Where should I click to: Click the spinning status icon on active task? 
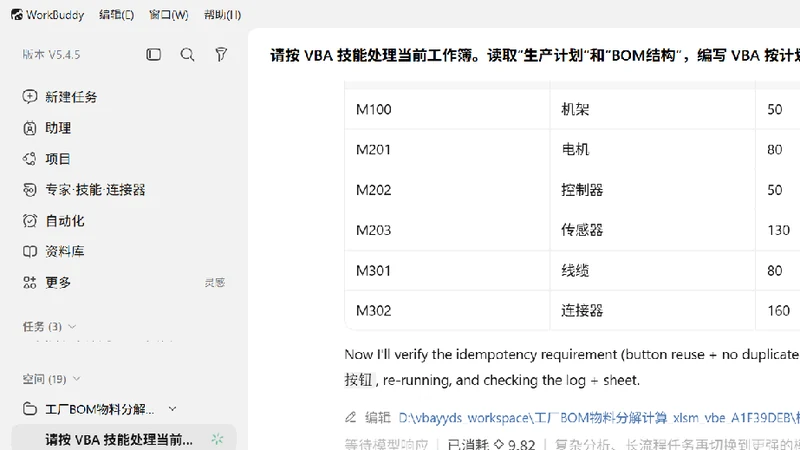(x=217, y=439)
